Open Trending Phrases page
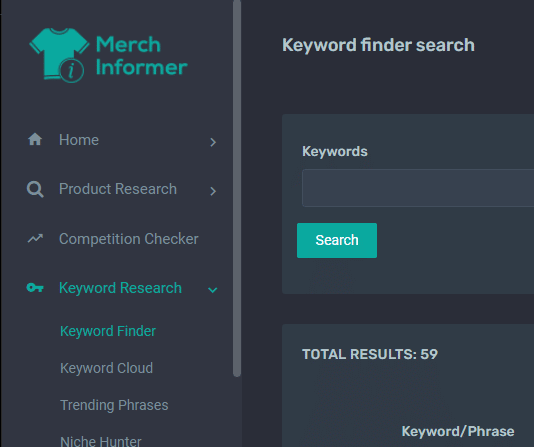This screenshot has width=534, height=447. coord(114,405)
